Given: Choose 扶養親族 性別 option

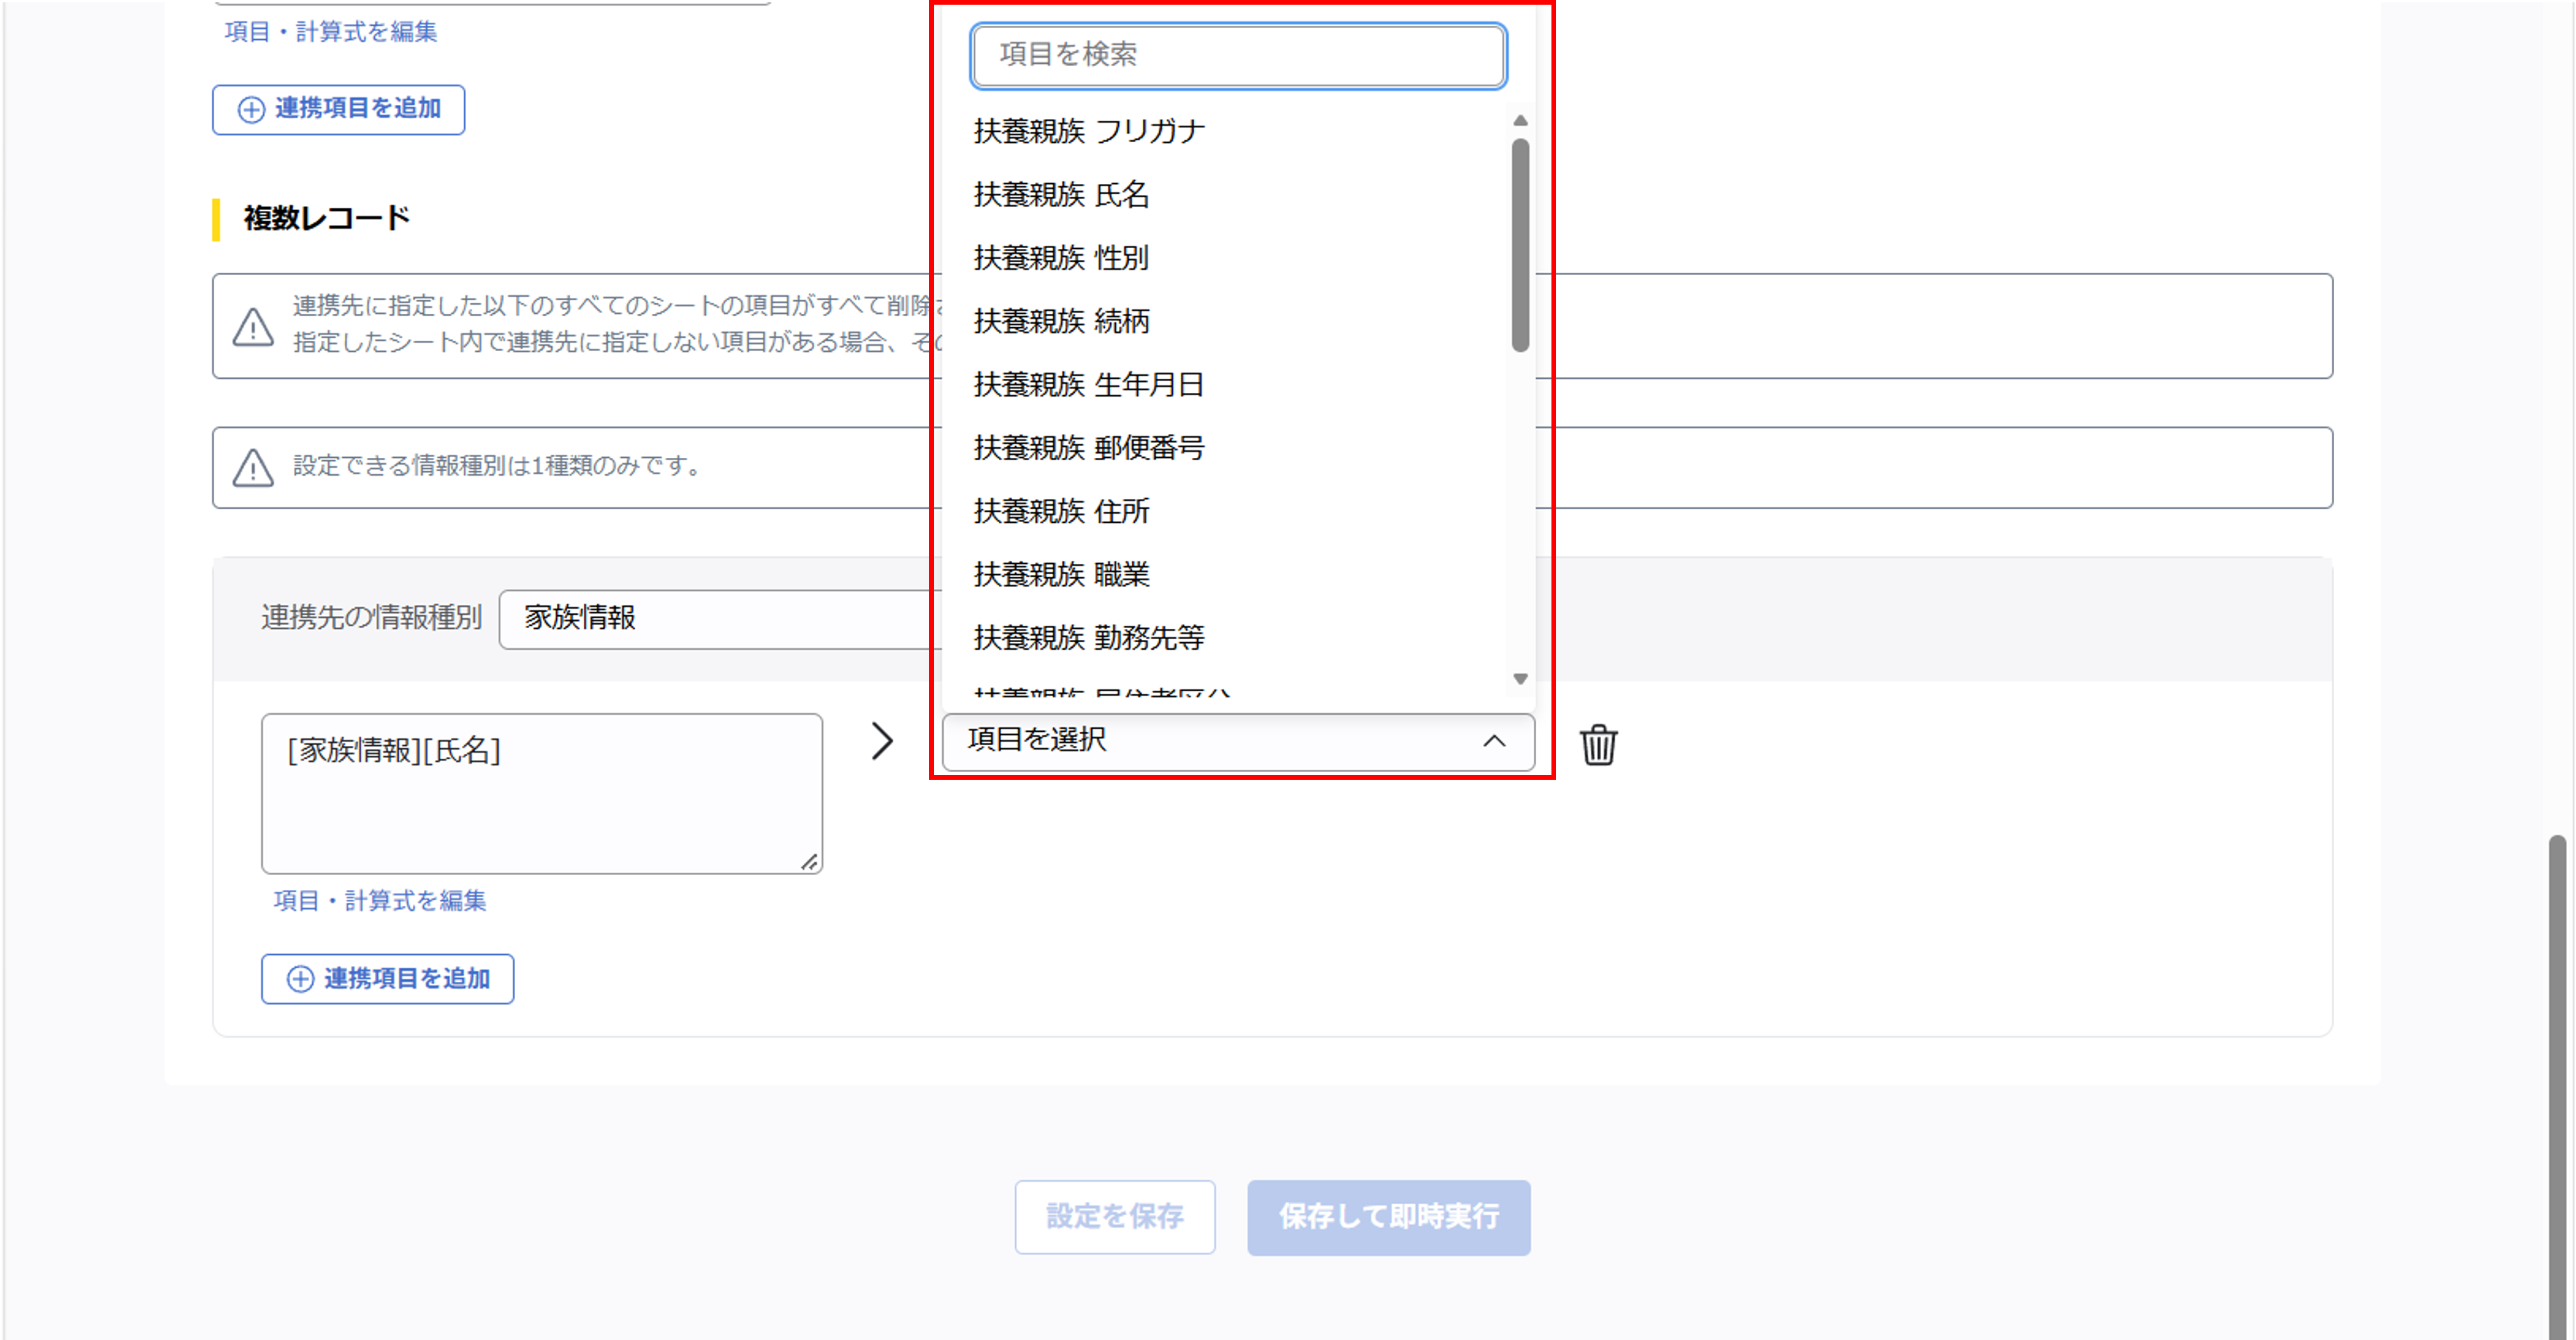Looking at the screenshot, I should click(x=1061, y=258).
